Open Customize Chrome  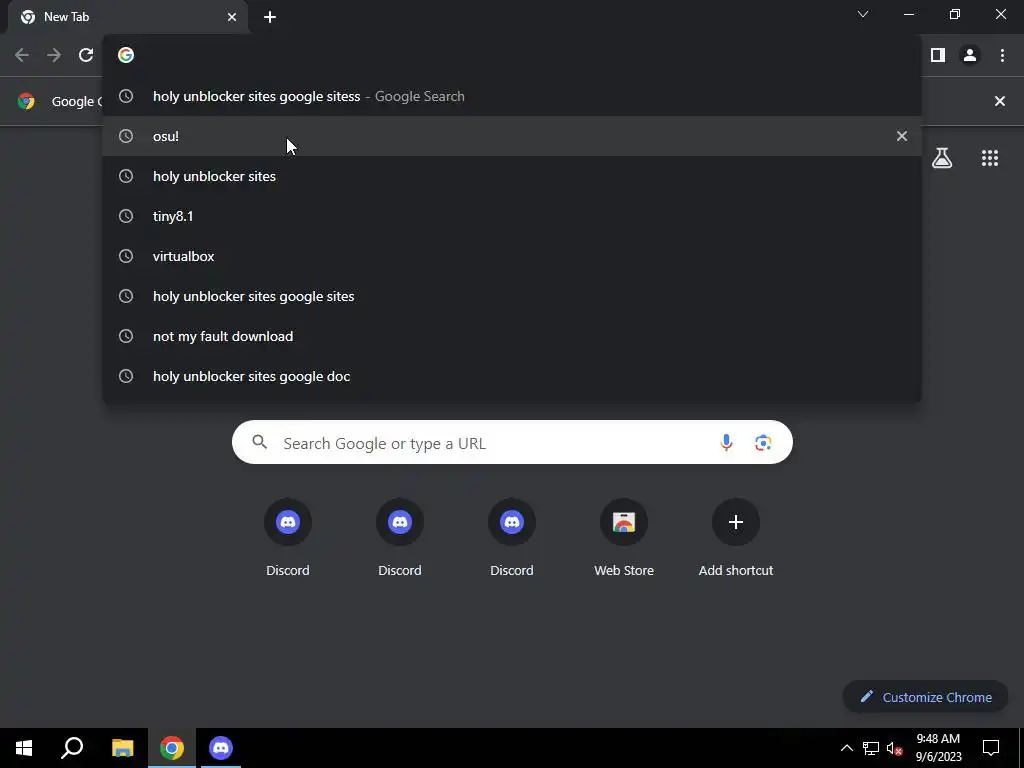tap(925, 697)
